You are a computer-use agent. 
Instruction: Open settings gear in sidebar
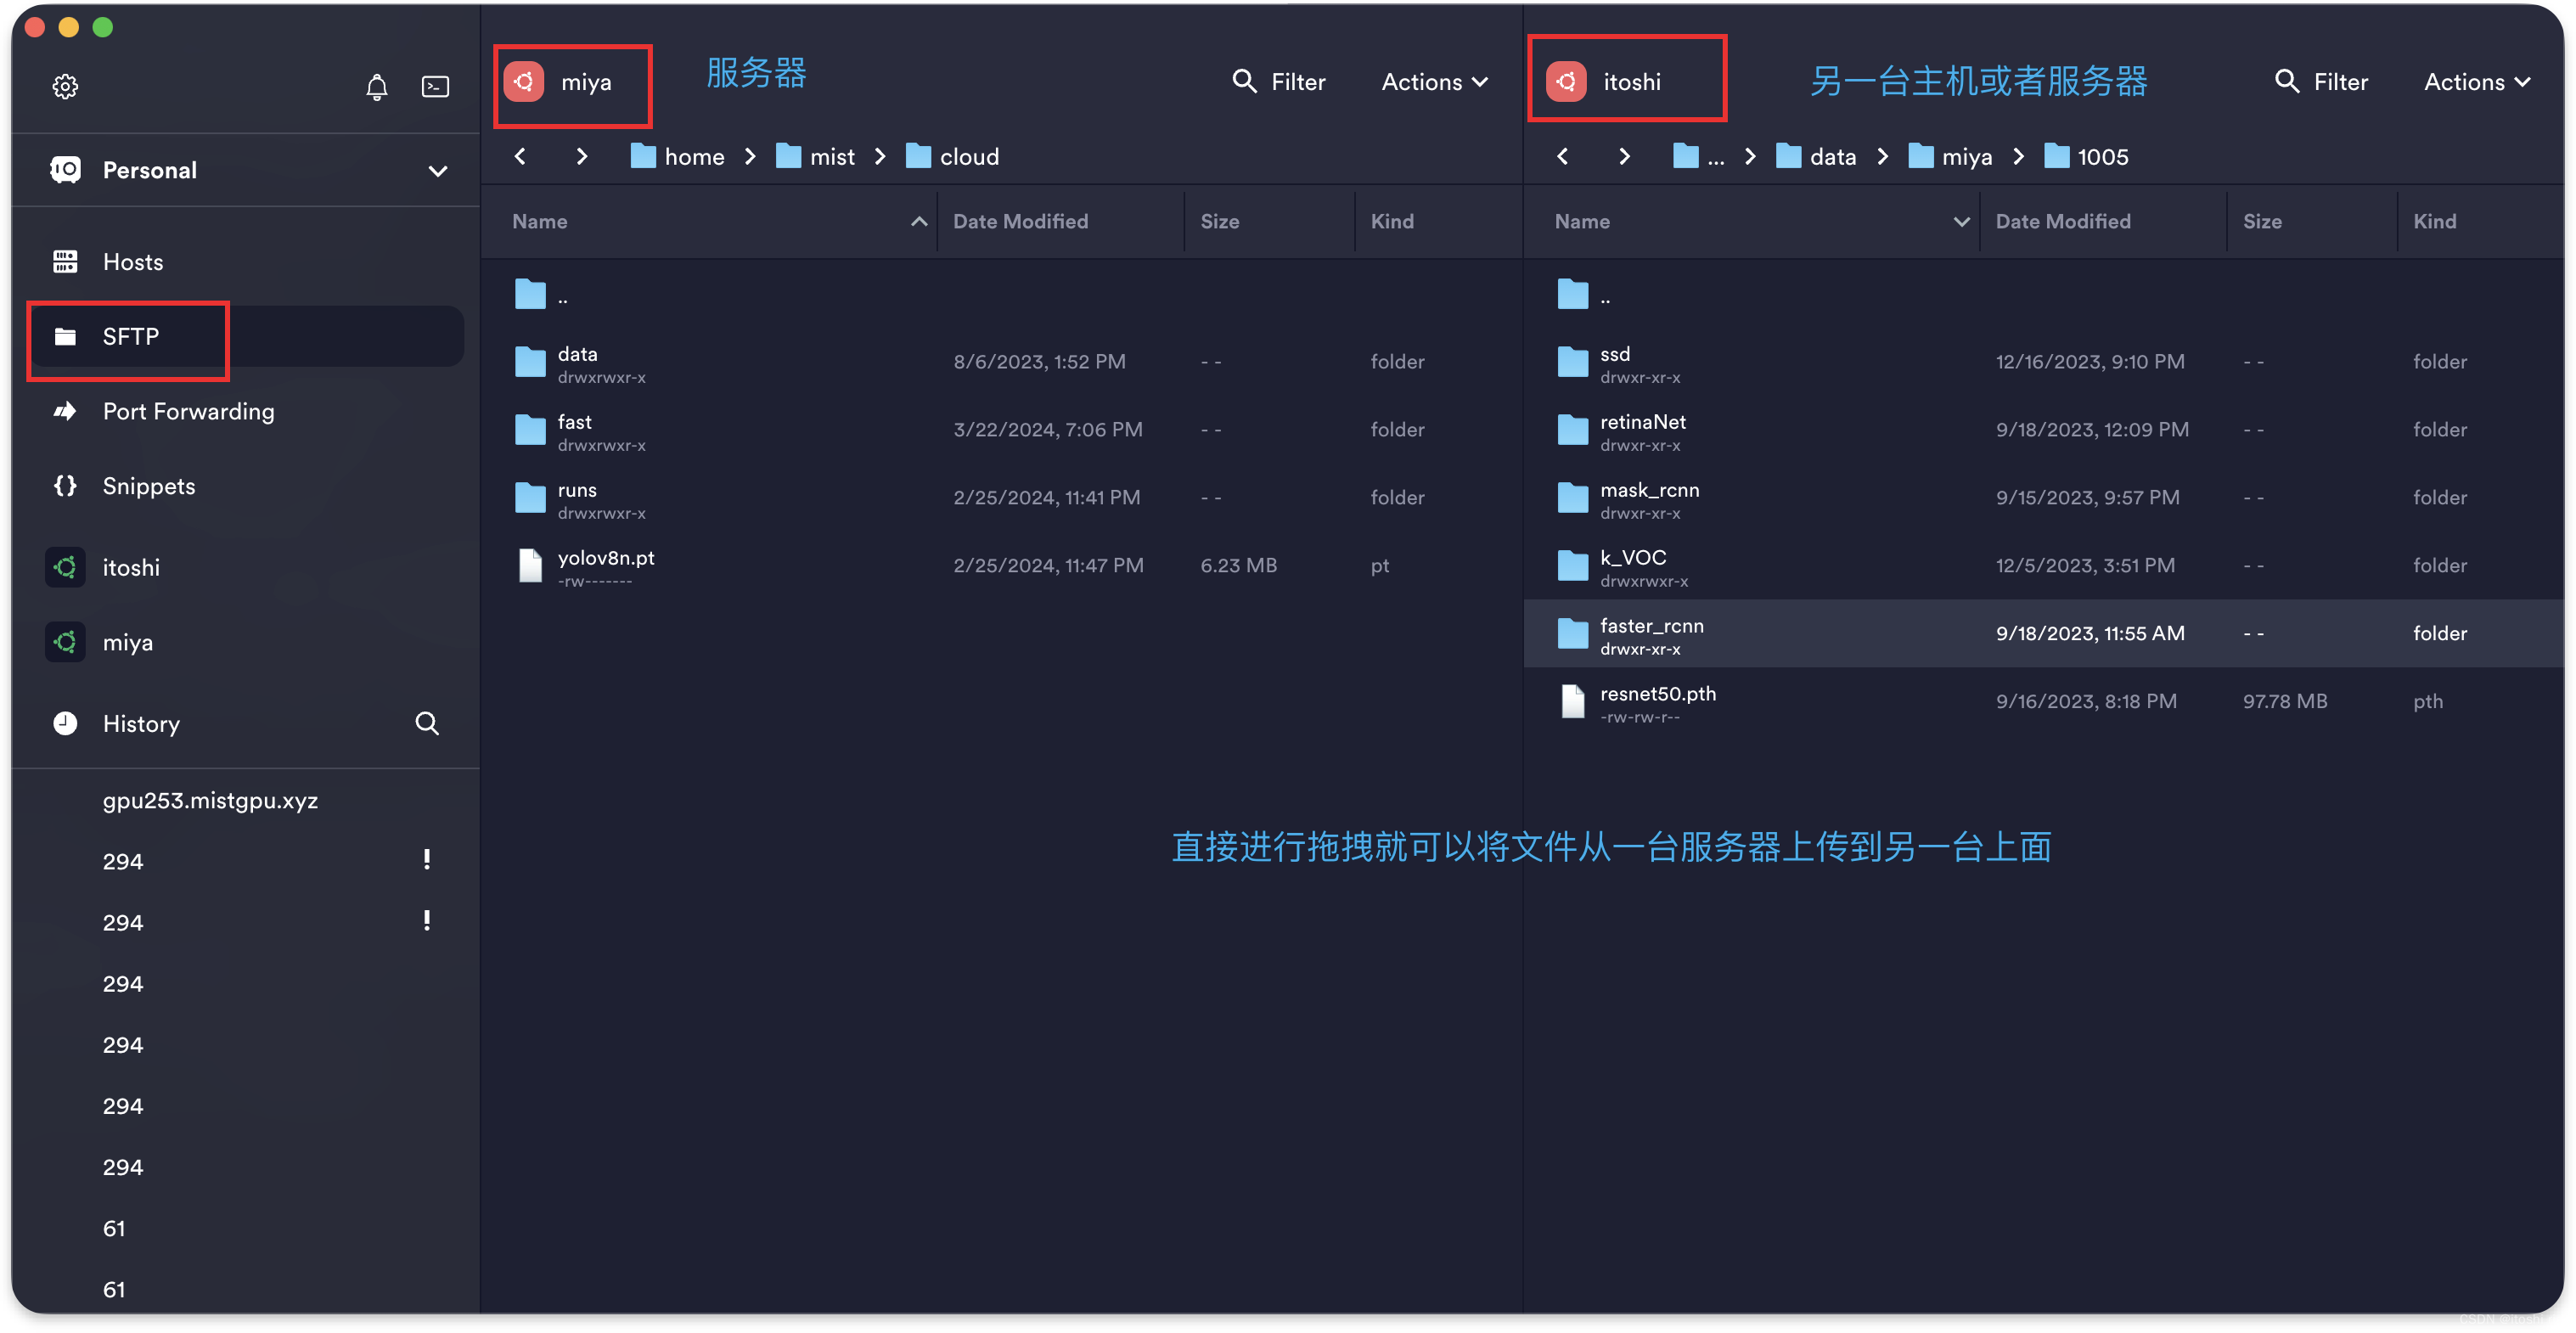click(65, 87)
